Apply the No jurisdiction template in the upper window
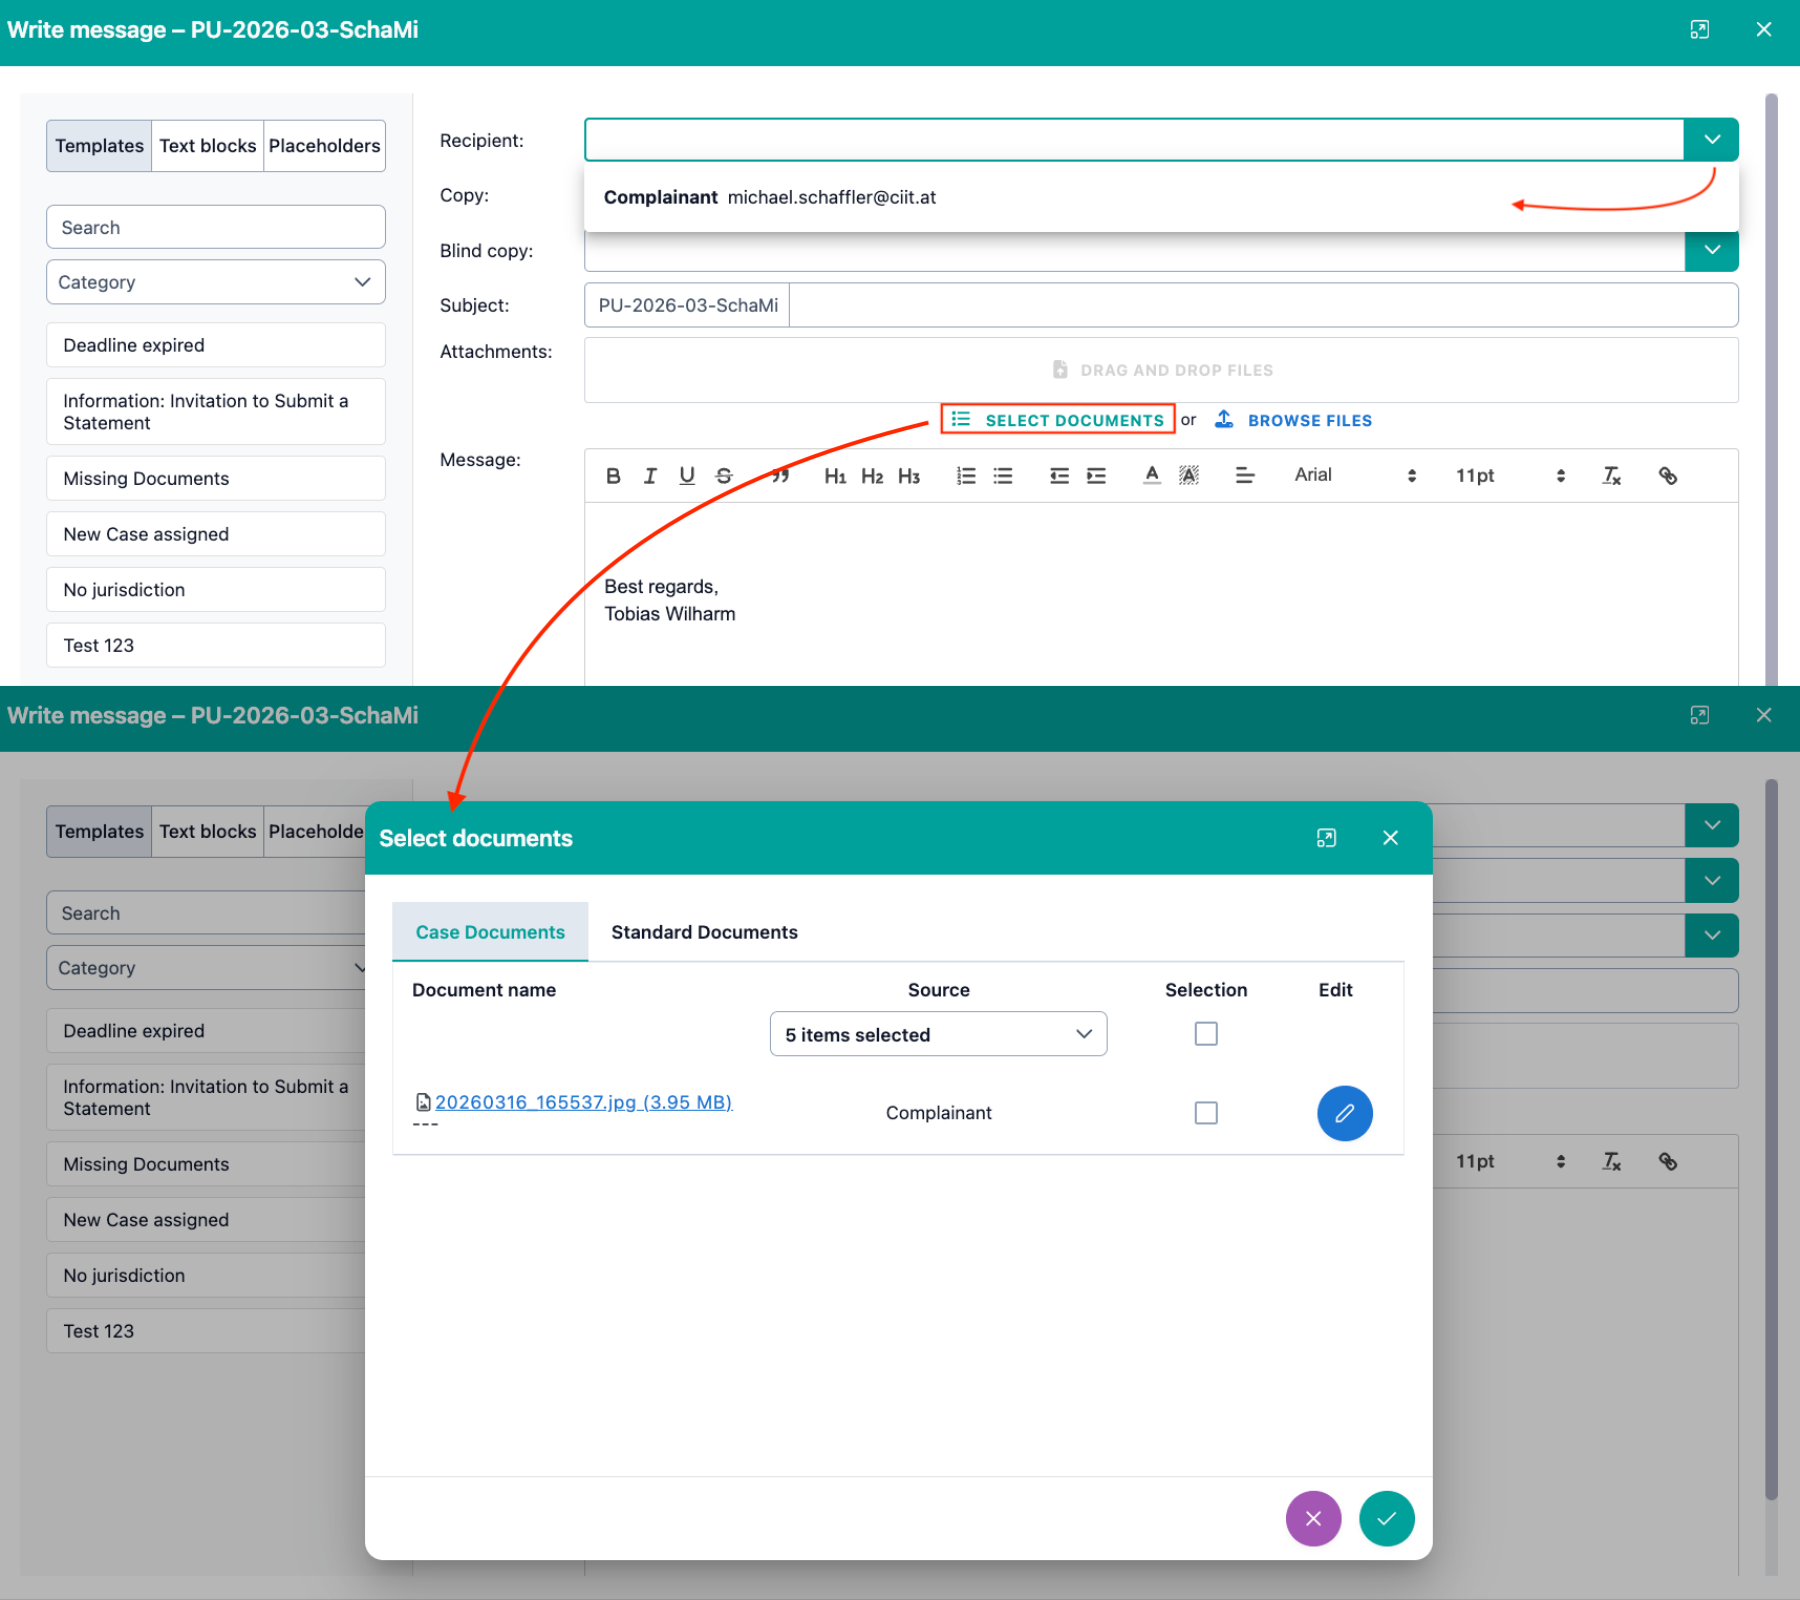 [216, 590]
